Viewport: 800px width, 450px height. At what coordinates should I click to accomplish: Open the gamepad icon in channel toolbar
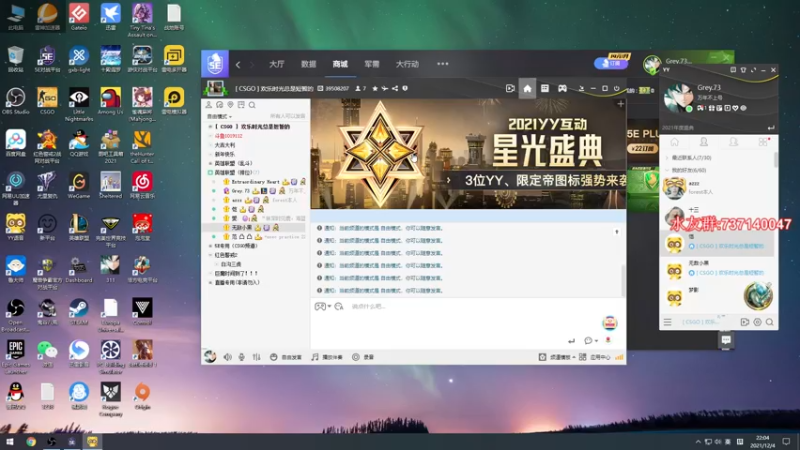562,88
